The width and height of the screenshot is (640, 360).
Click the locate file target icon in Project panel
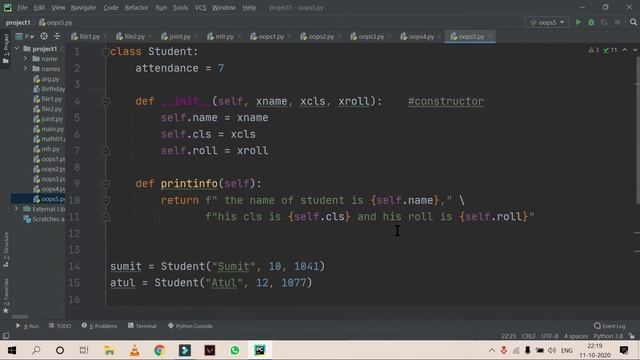click(x=44, y=36)
